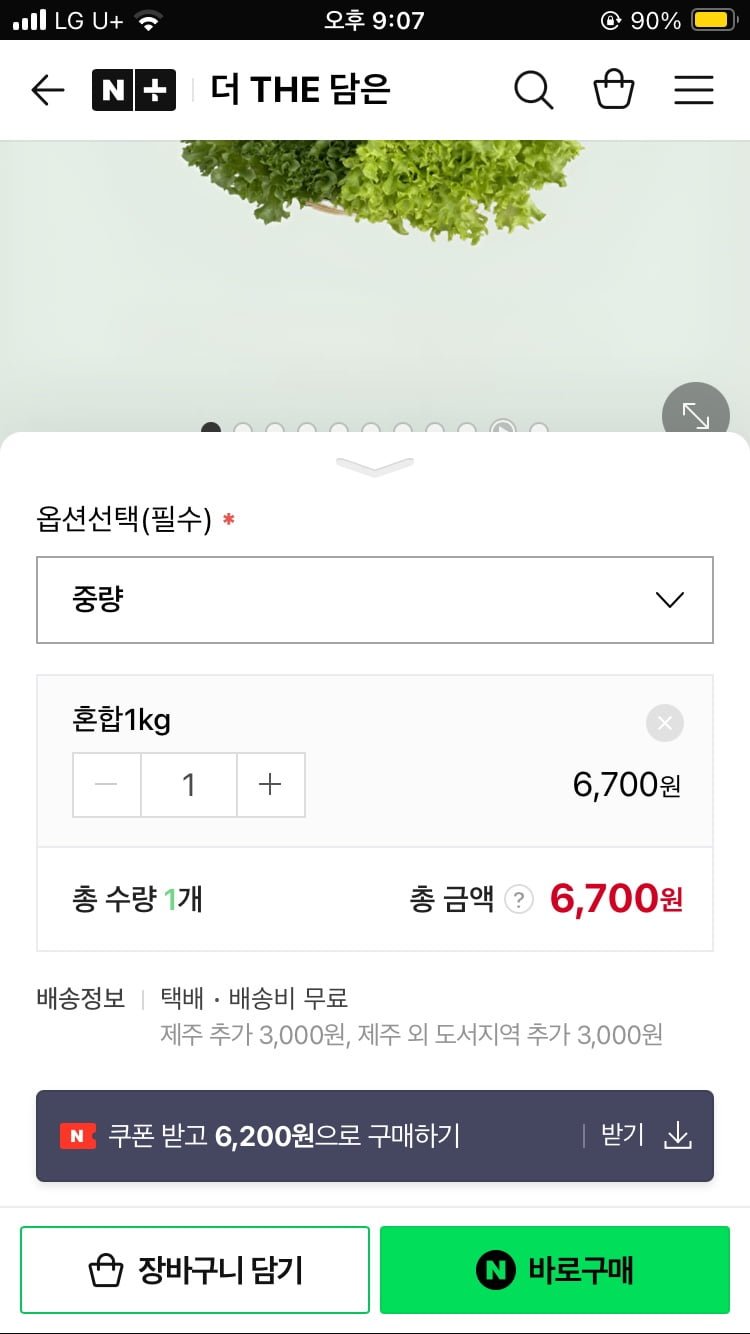This screenshot has width=750, height=1334.
Task: Collapse the option panel with chevron handle
Action: 375,465
